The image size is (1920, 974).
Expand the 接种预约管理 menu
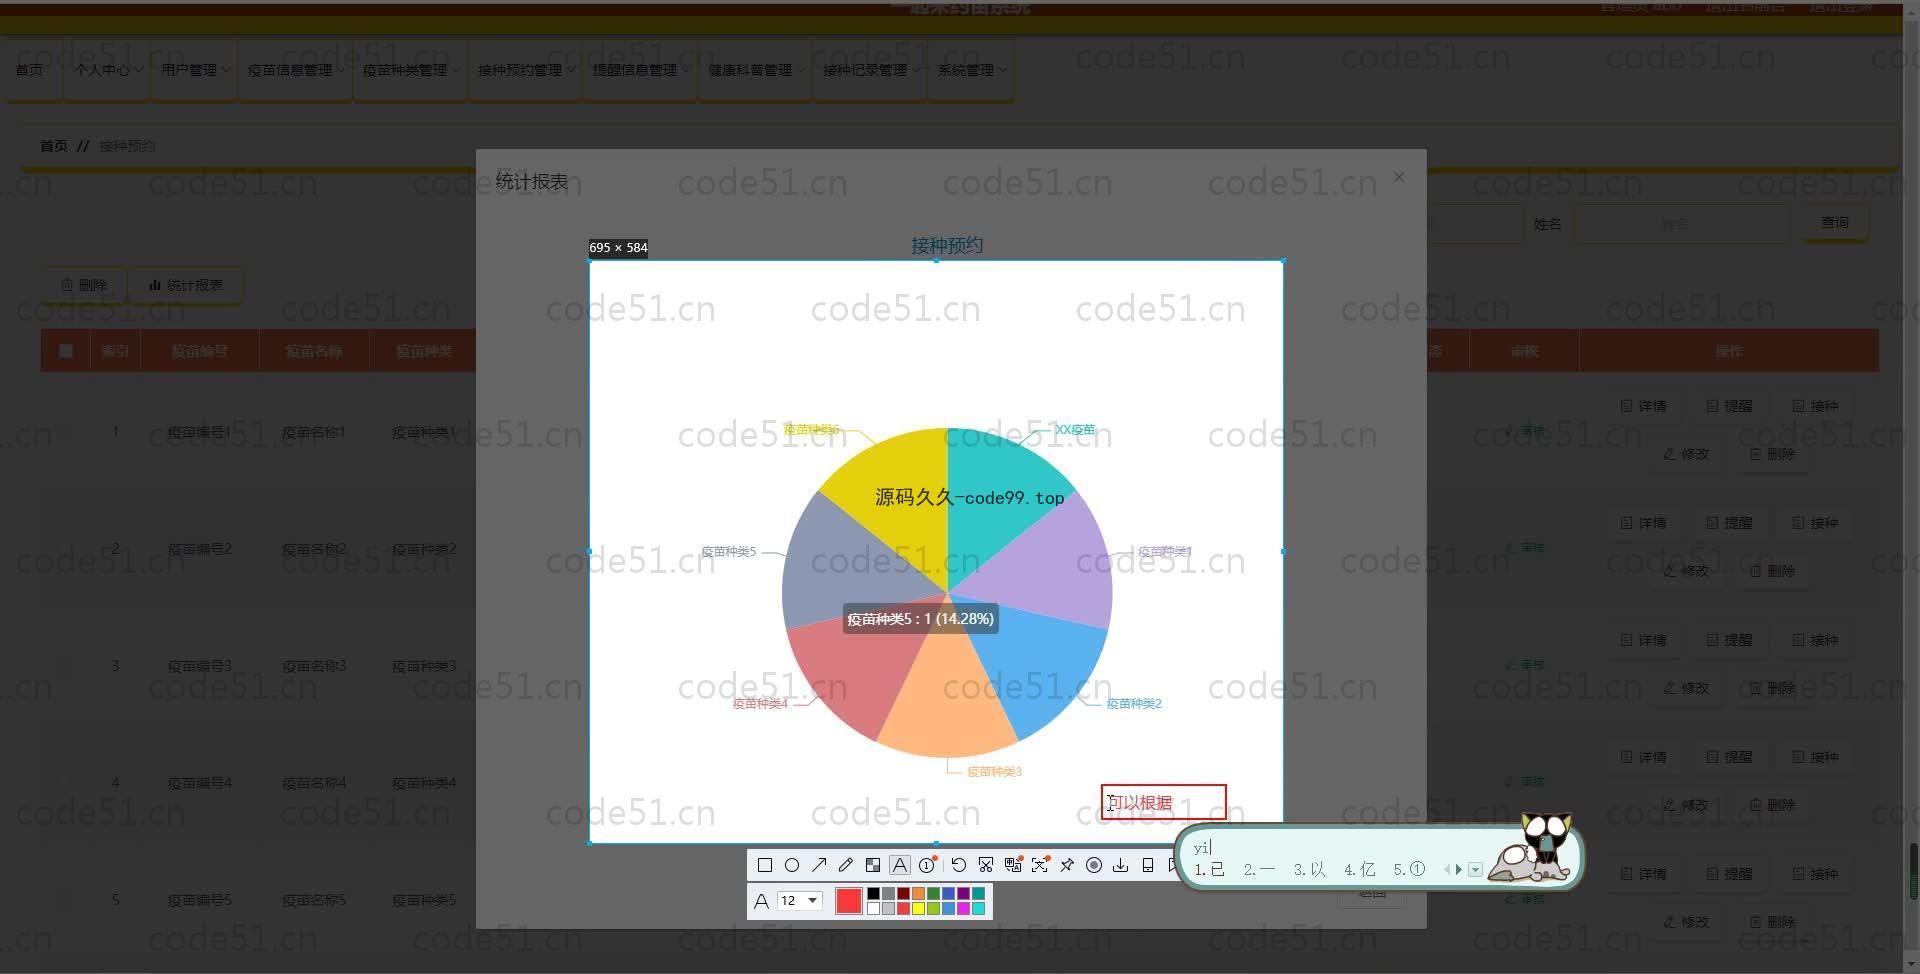pos(525,70)
